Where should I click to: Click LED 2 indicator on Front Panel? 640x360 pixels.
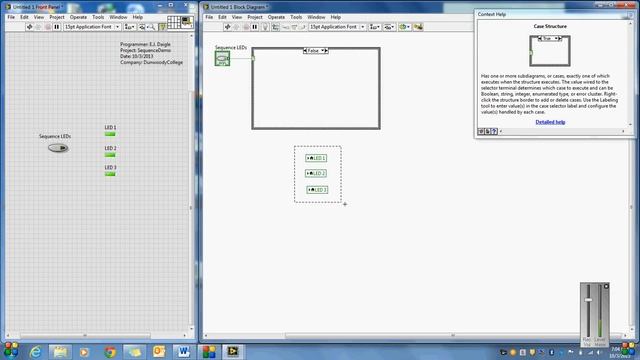tap(110, 155)
